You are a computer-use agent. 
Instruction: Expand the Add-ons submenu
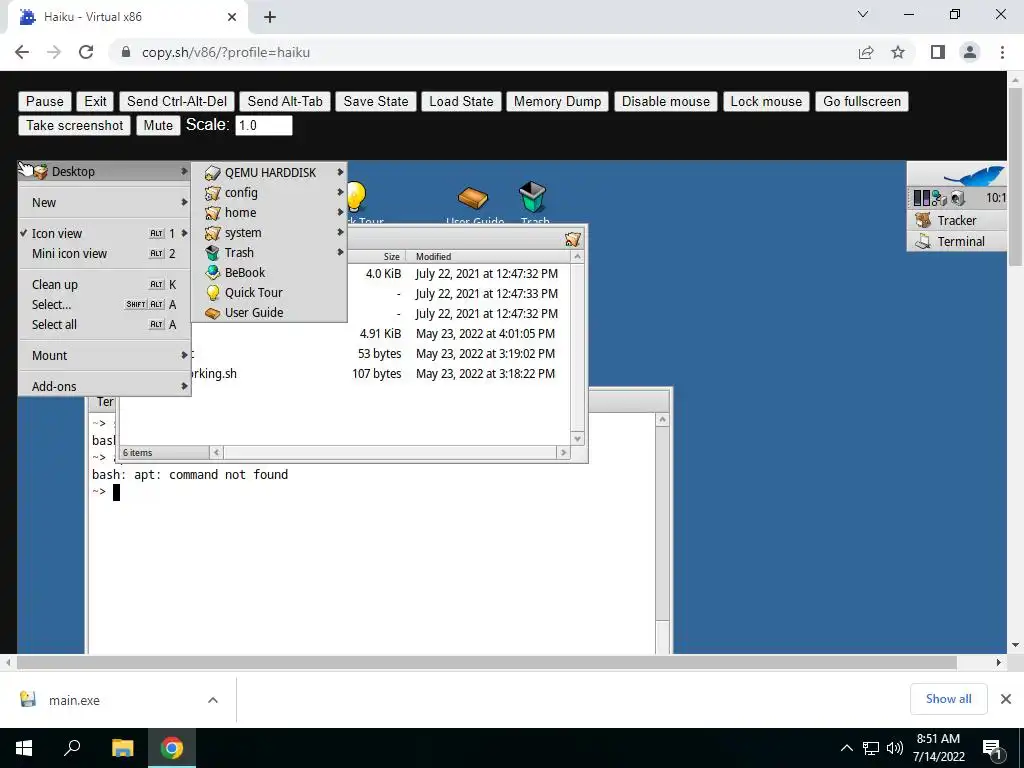pyautogui.click(x=104, y=386)
